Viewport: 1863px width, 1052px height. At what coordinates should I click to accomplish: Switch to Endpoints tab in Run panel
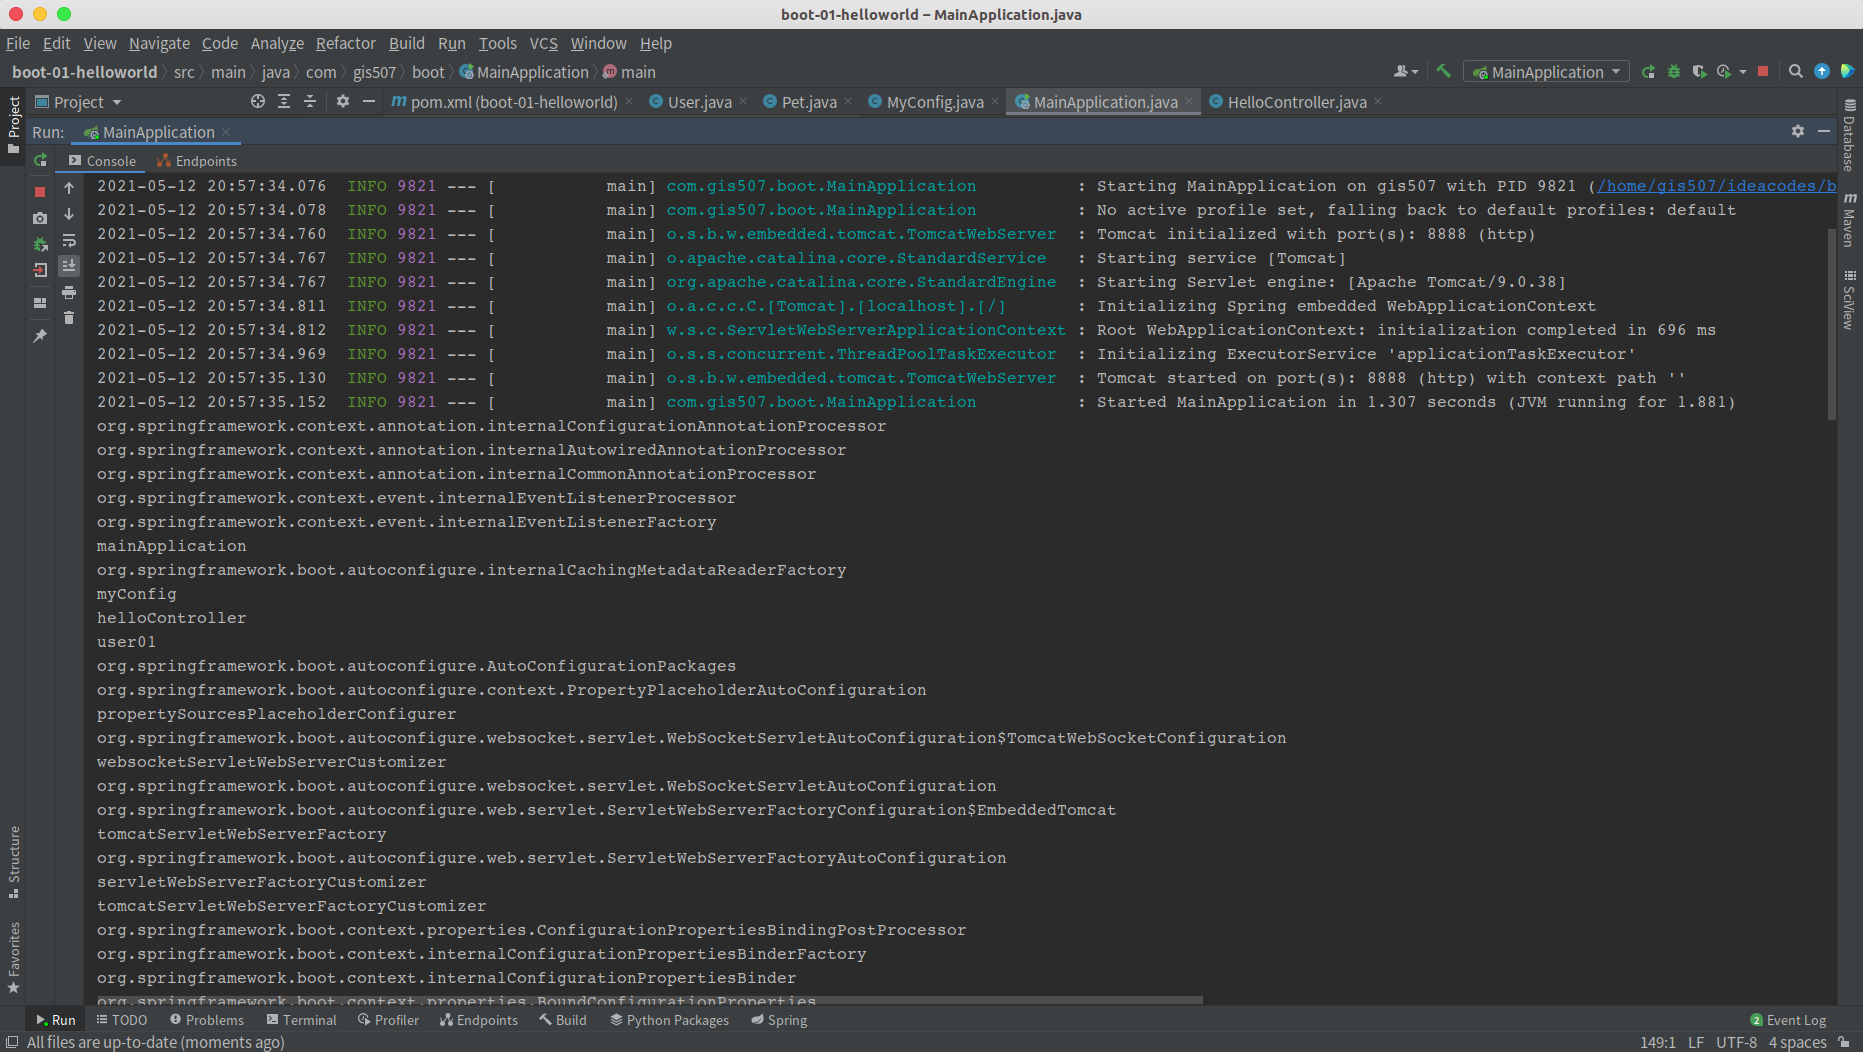pyautogui.click(x=197, y=161)
